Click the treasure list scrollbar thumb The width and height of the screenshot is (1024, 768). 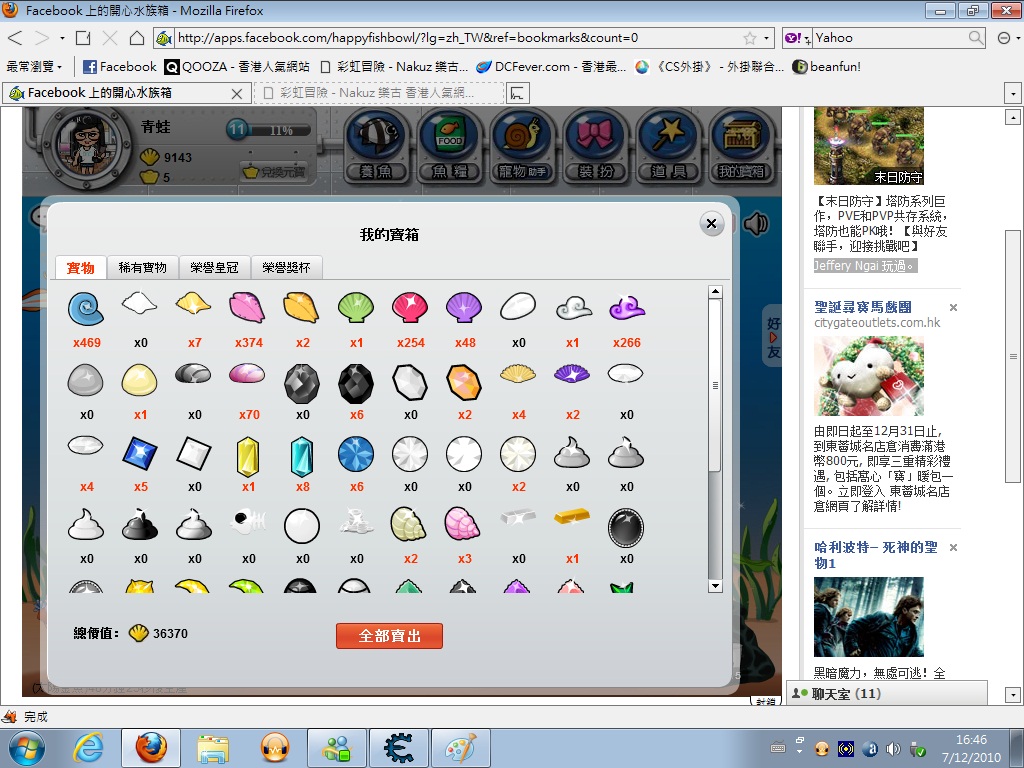pyautogui.click(x=715, y=385)
